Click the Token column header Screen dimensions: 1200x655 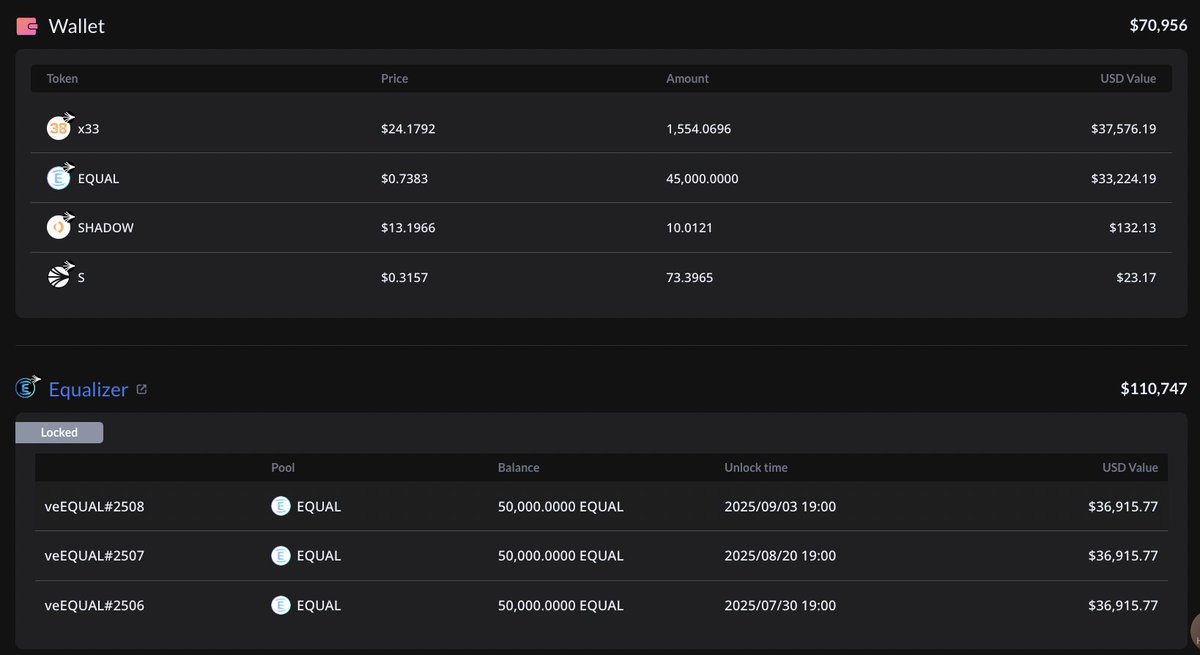62,78
